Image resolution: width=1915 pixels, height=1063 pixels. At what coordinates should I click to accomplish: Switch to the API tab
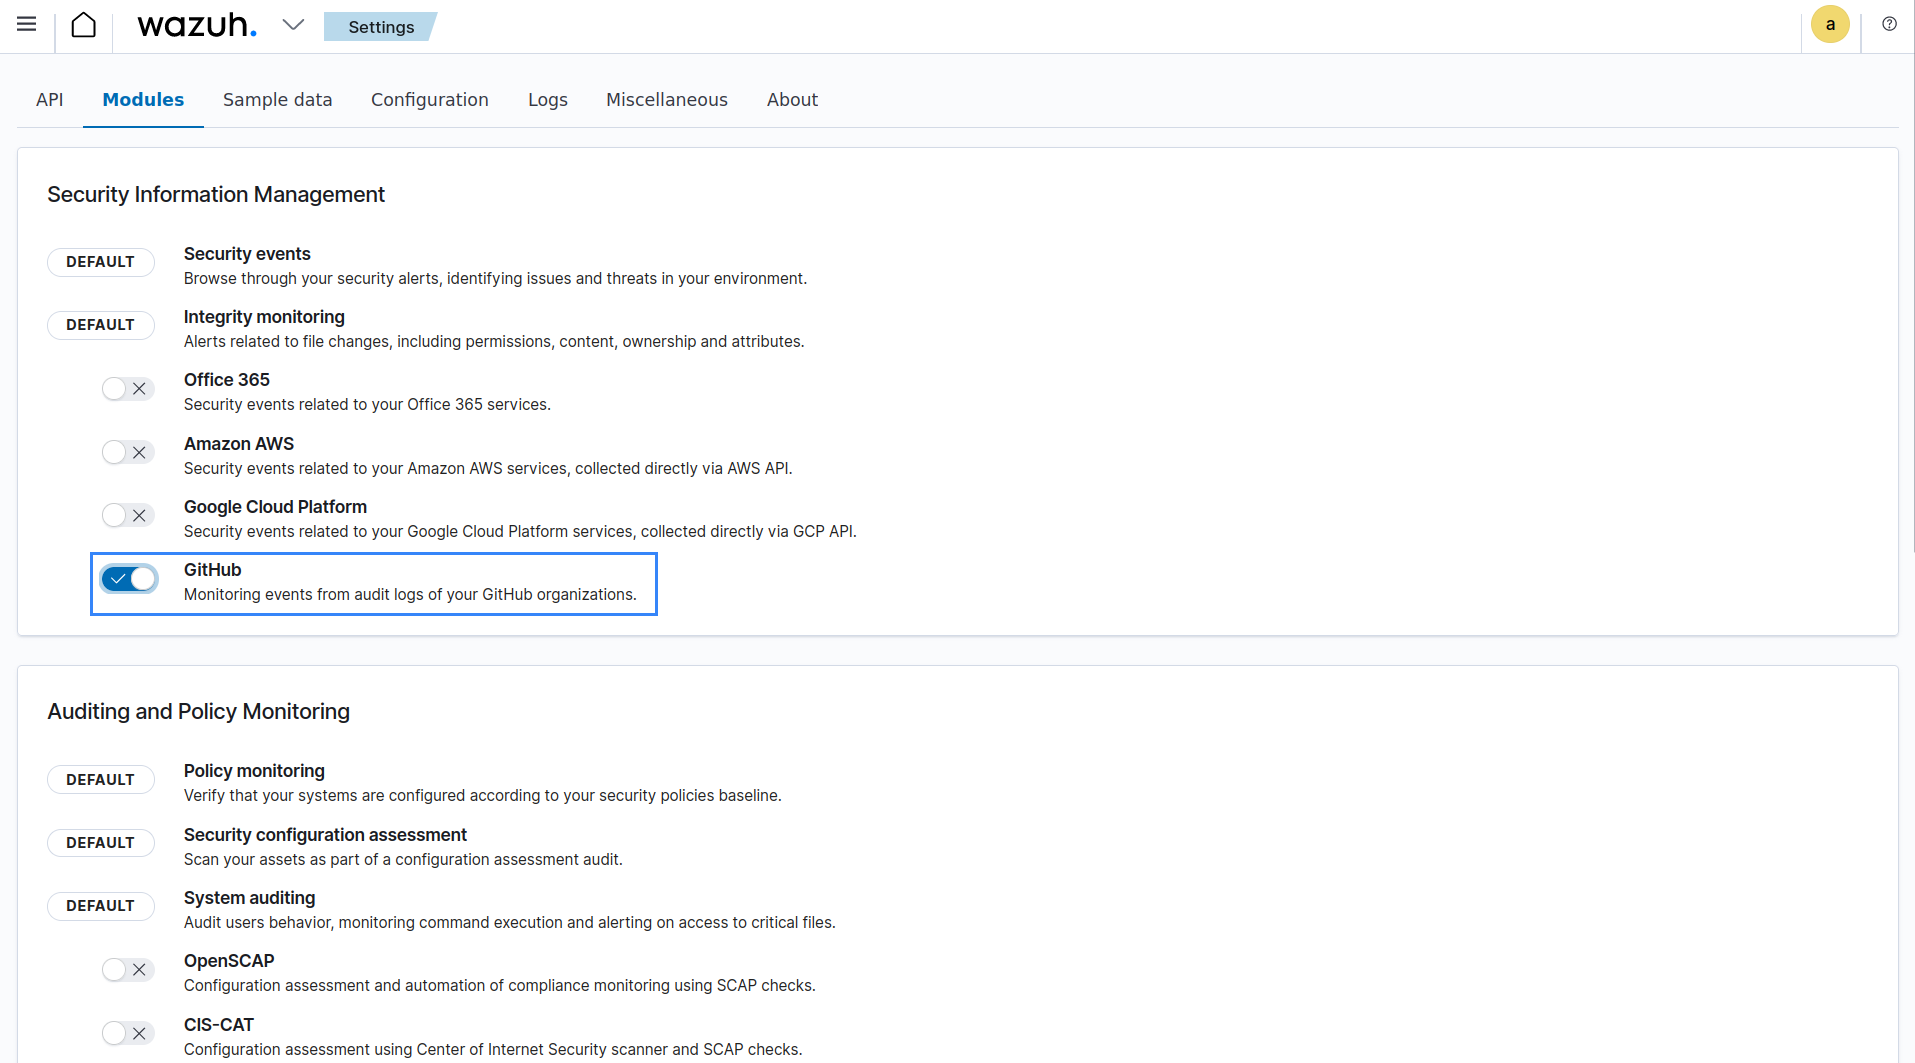(x=50, y=100)
